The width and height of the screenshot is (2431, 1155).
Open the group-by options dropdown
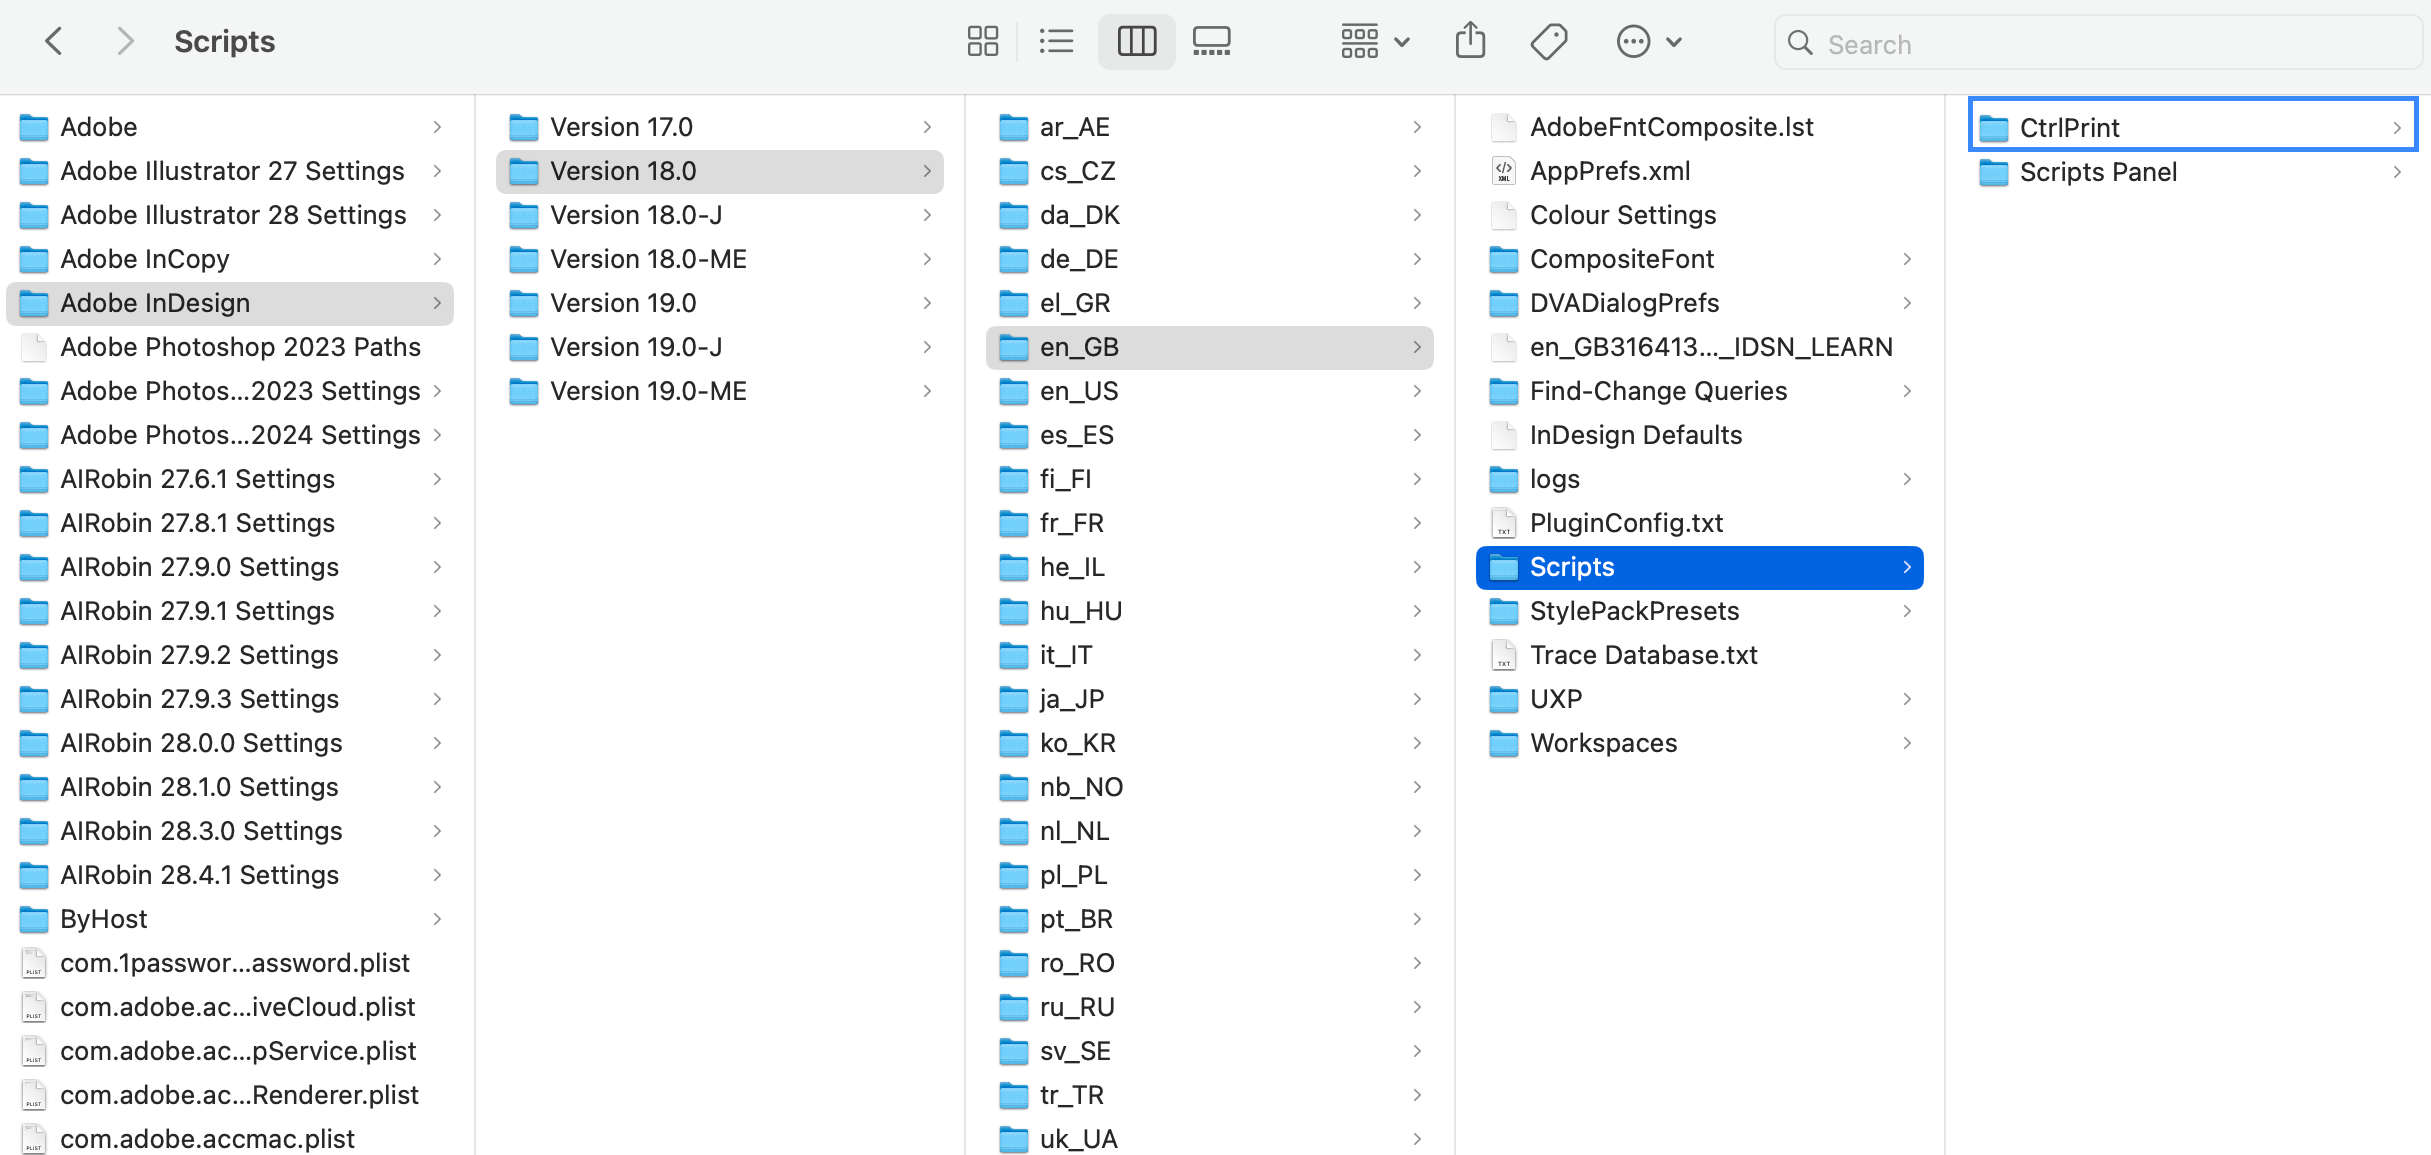(1375, 42)
